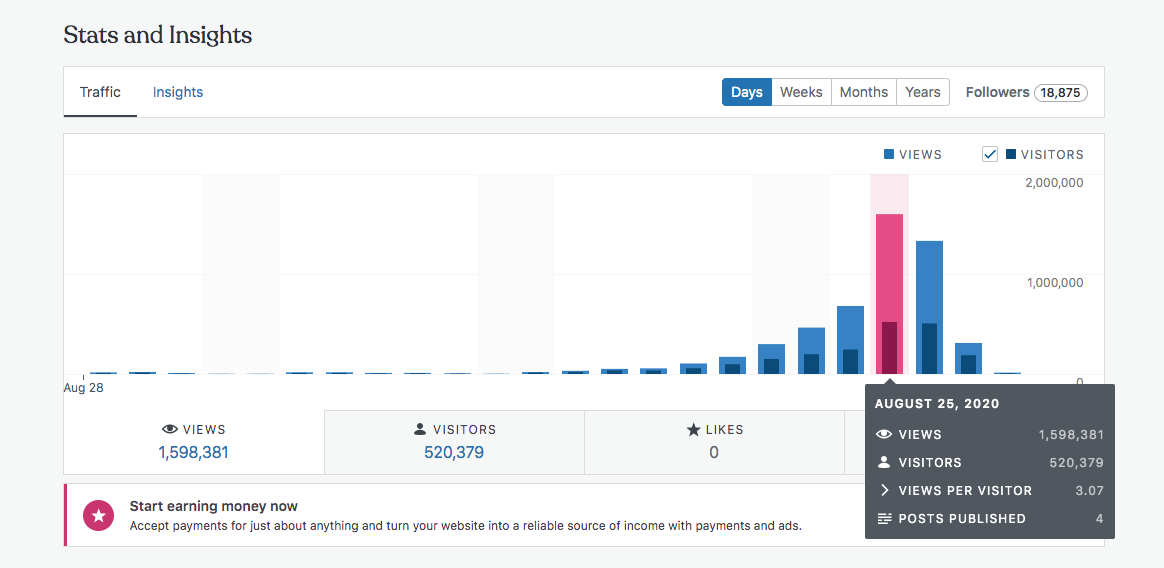Select the Days period button
The height and width of the screenshot is (568, 1164).
tap(746, 92)
